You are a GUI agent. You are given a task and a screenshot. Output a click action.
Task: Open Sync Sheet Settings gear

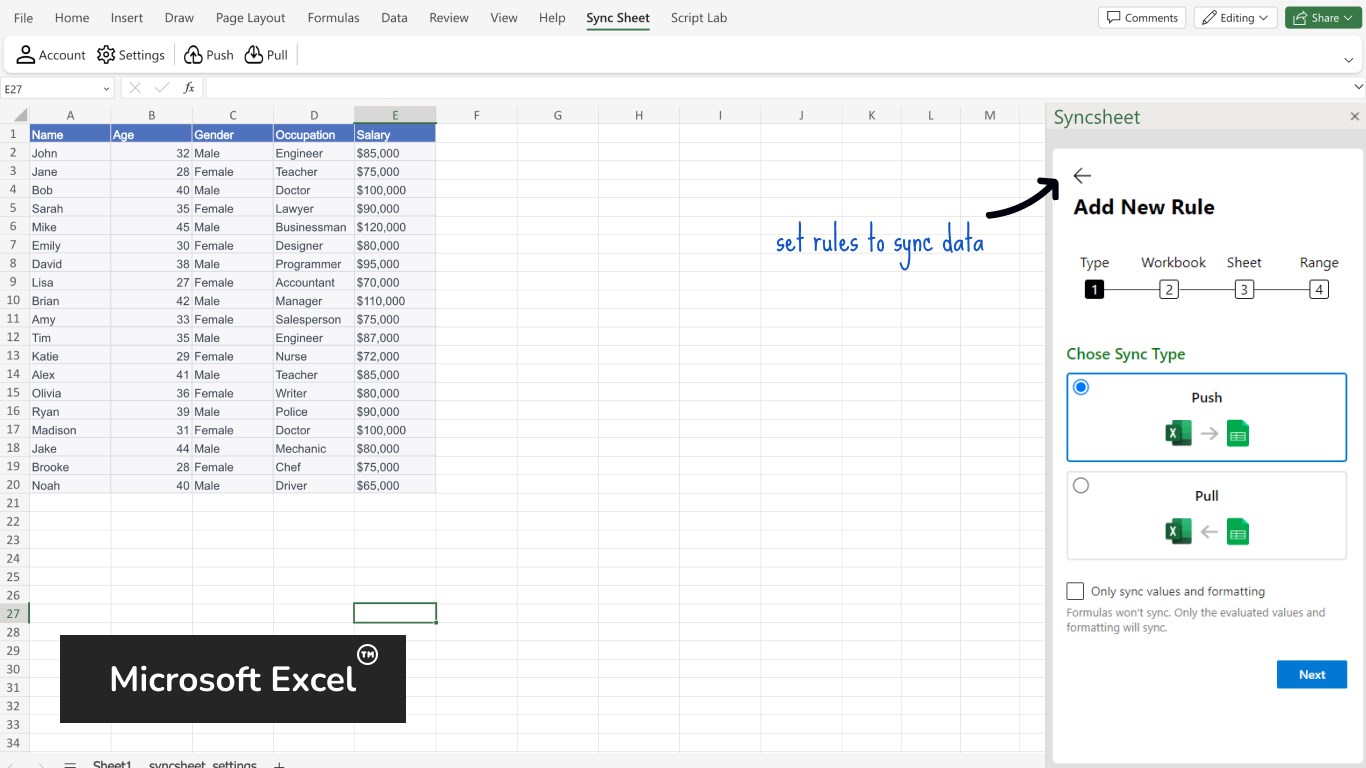click(130, 55)
